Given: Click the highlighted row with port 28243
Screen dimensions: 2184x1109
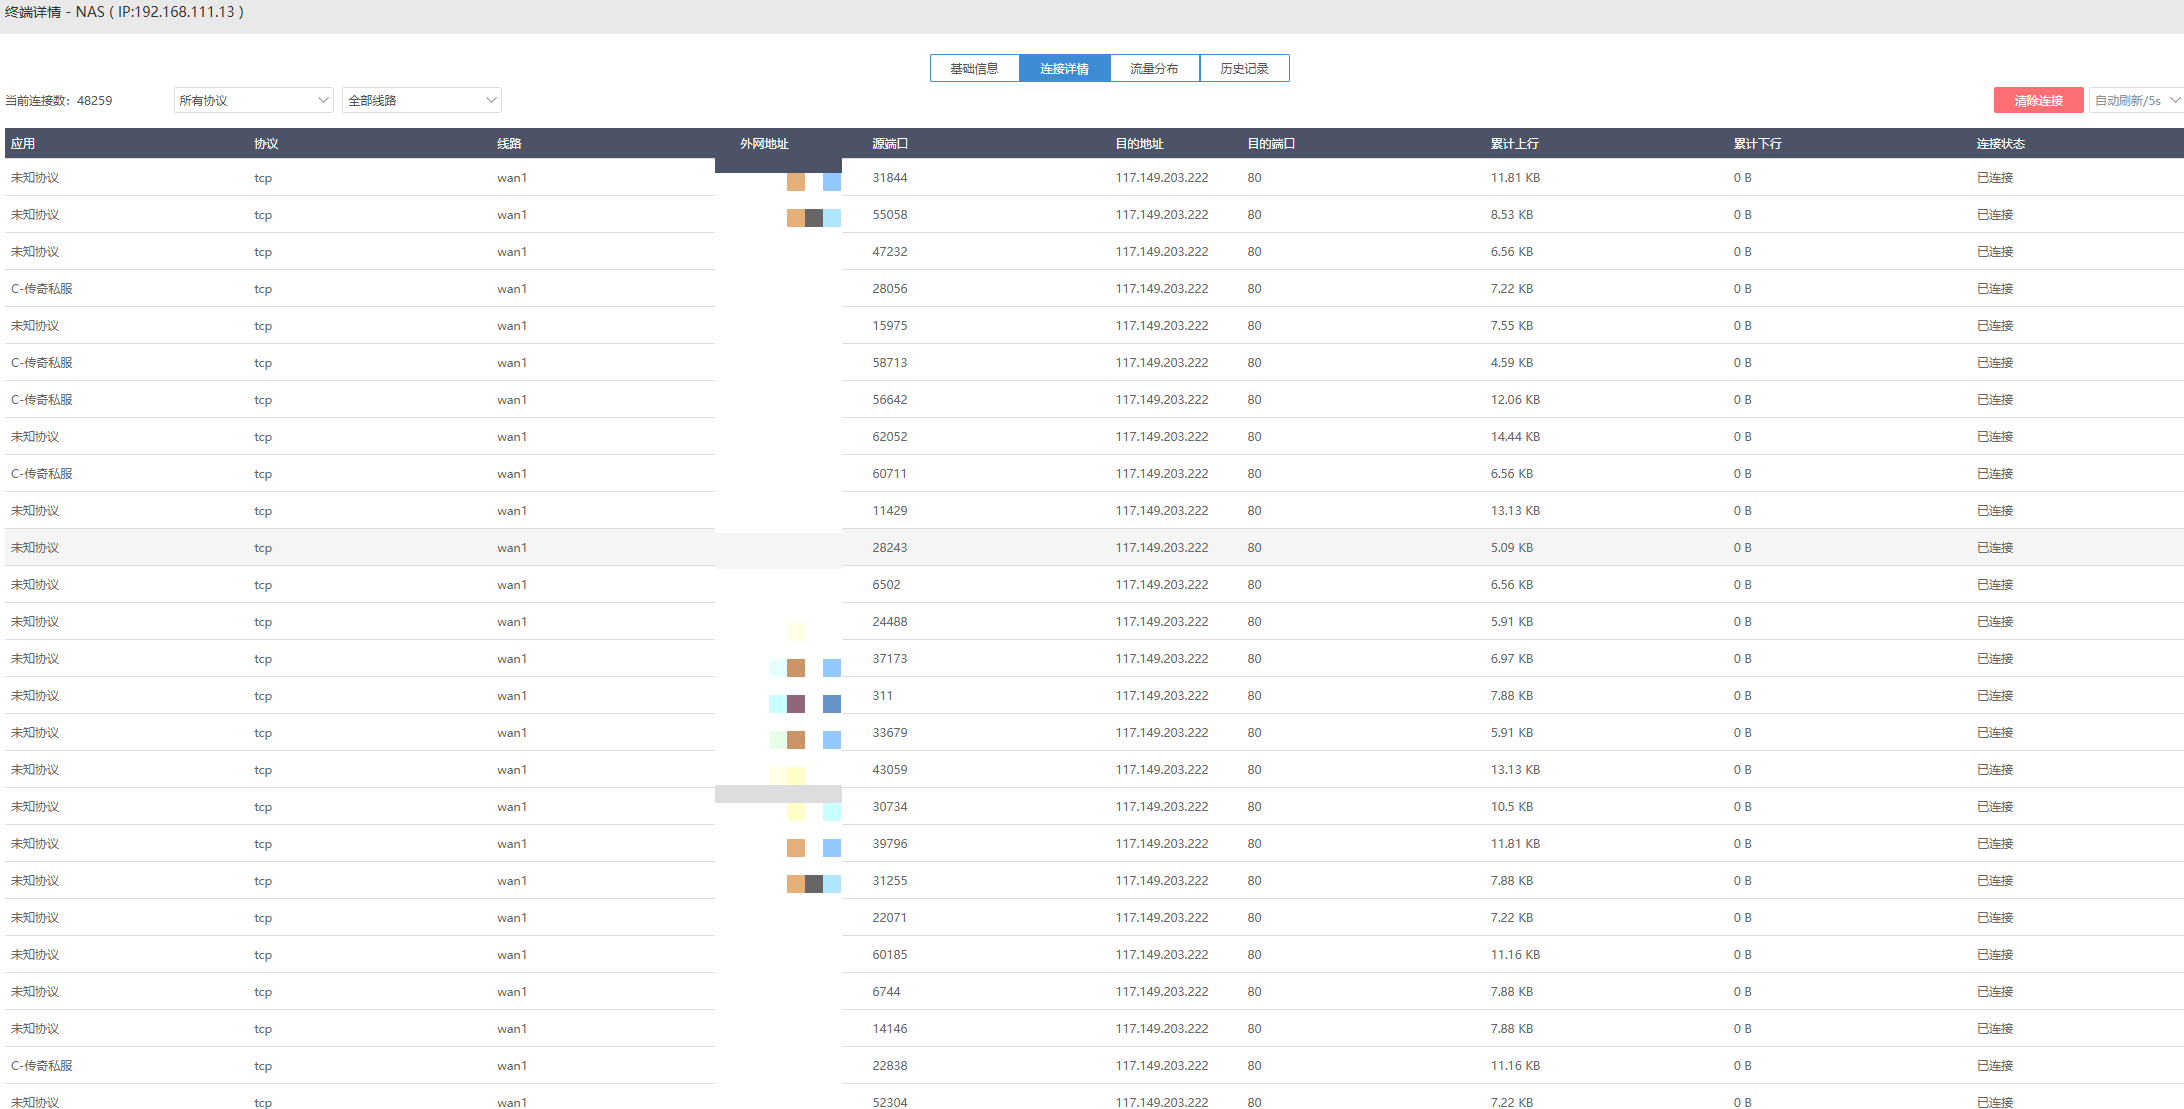Looking at the screenshot, I should coord(889,548).
